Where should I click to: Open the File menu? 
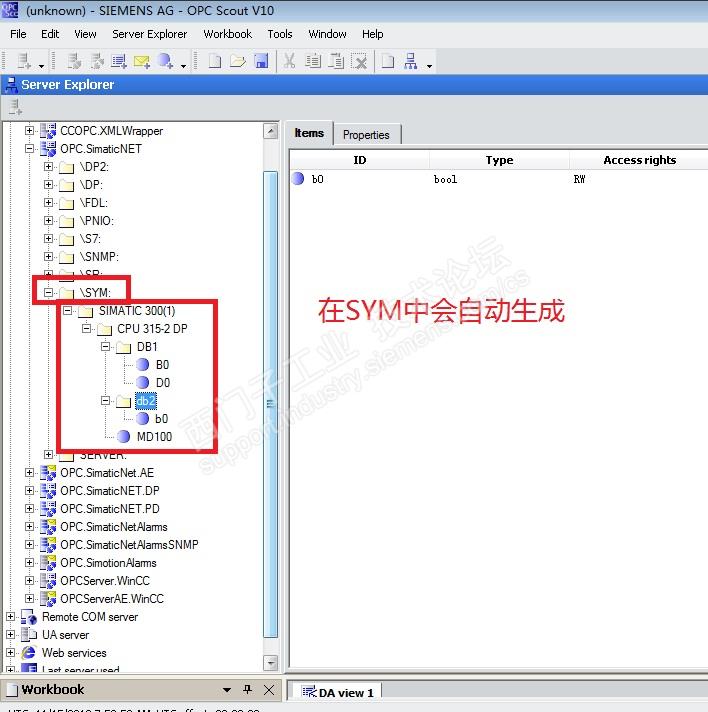pyautogui.click(x=18, y=34)
